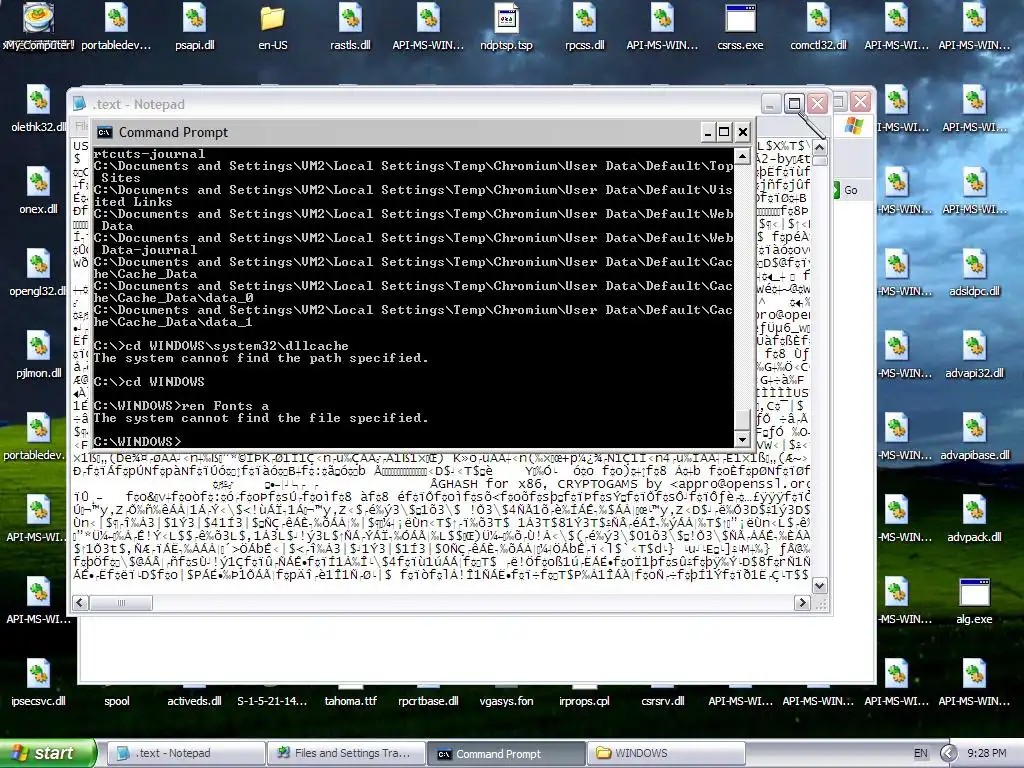Select the irprops.cpl control panel file
Screen dimensions: 1024x768
(x=584, y=701)
